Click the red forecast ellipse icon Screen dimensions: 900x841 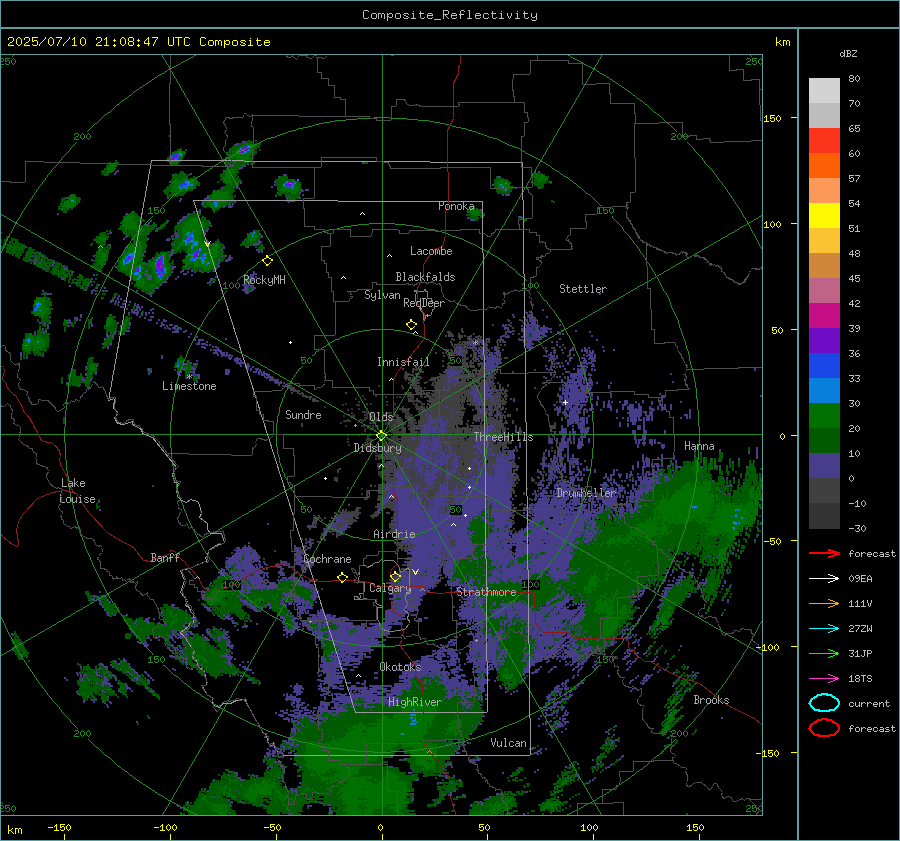pyautogui.click(x=824, y=728)
